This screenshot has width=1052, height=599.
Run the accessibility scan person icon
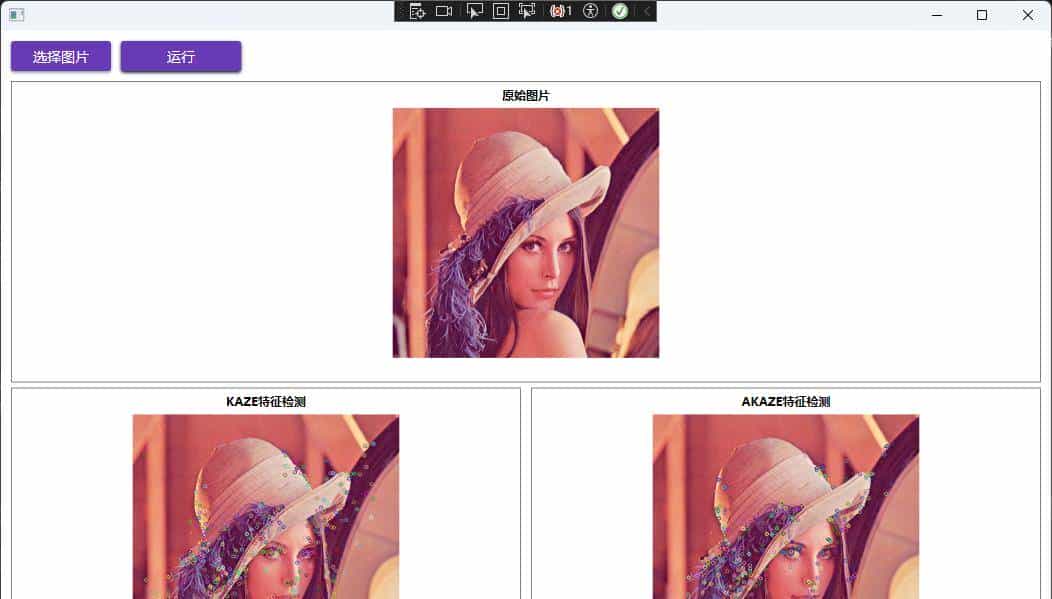(590, 11)
